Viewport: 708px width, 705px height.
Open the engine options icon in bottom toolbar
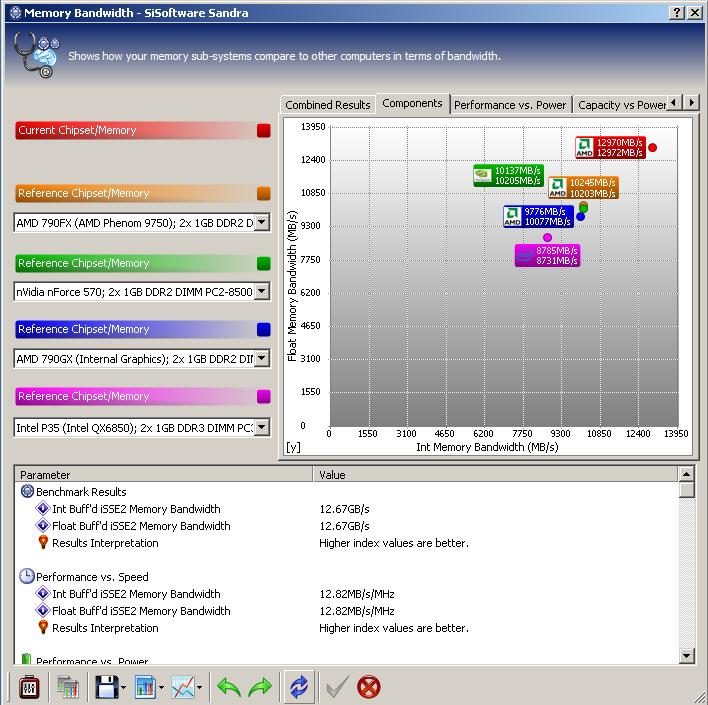[29, 687]
